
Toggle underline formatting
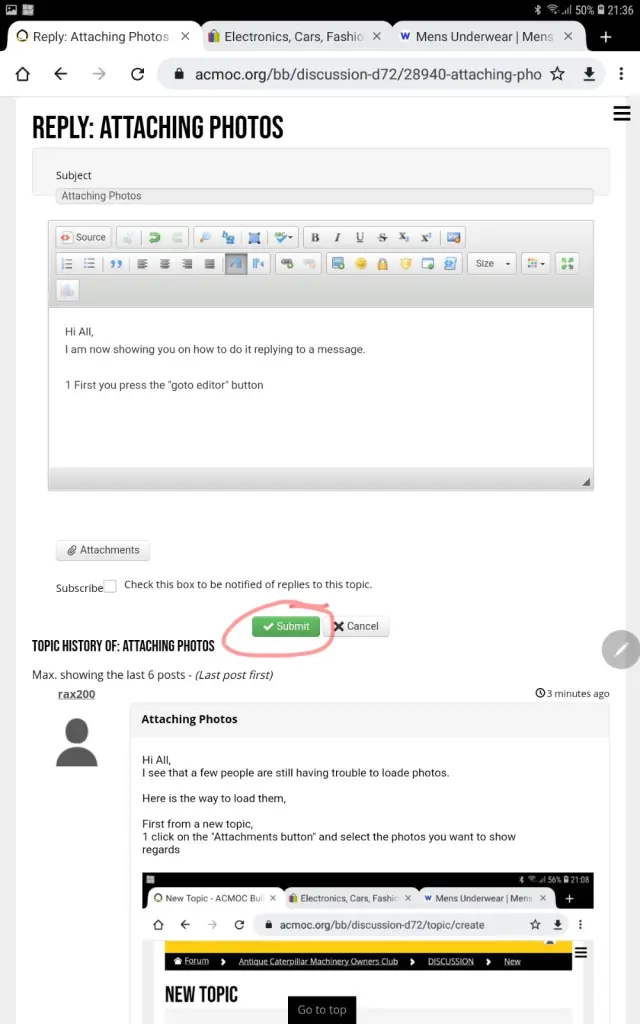tap(359, 237)
